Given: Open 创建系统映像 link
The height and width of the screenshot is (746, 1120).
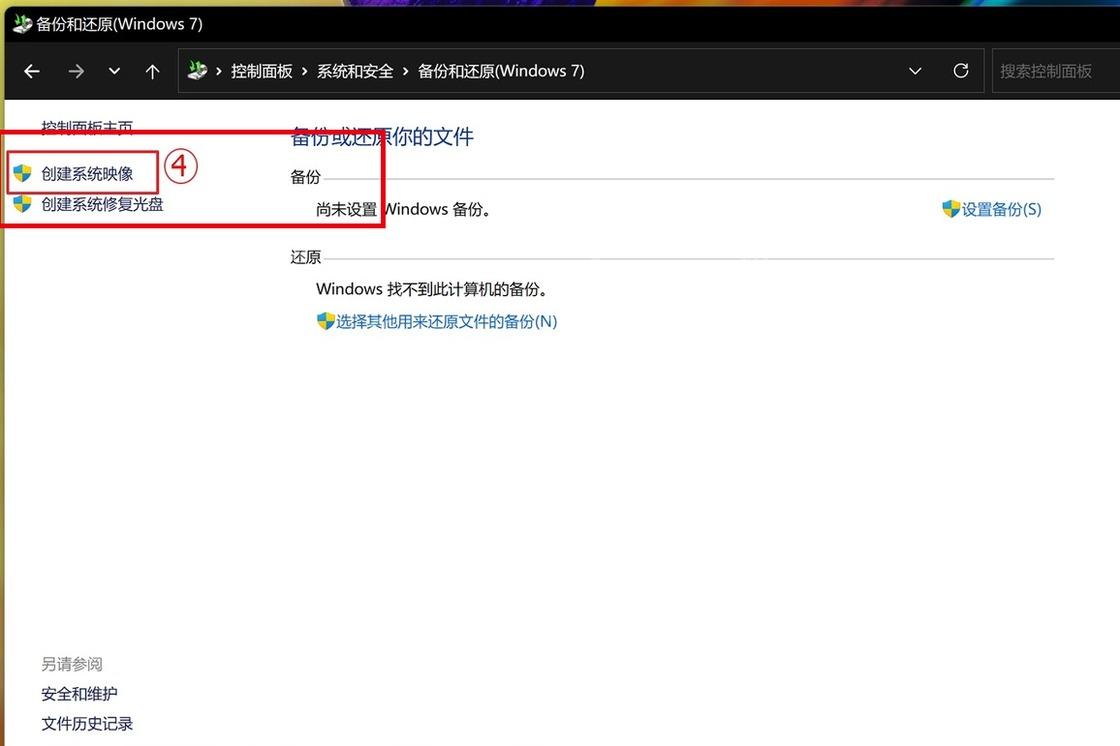Looking at the screenshot, I should [87, 174].
